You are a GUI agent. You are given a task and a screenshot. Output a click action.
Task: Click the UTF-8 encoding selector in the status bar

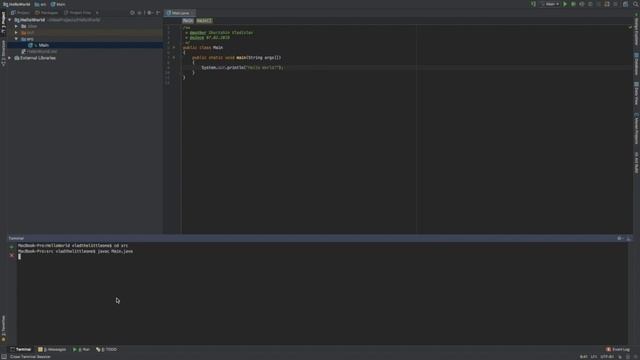[x=607, y=357]
